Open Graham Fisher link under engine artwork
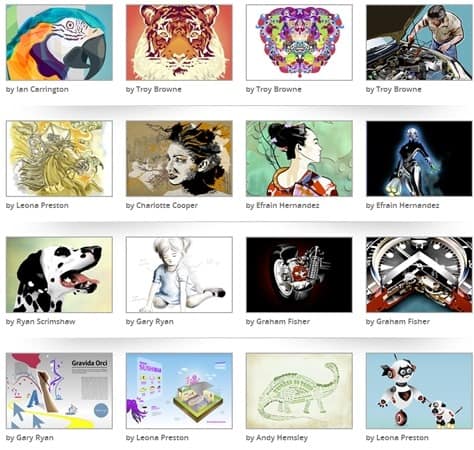Screen dimensions: 474x450 (x=283, y=322)
